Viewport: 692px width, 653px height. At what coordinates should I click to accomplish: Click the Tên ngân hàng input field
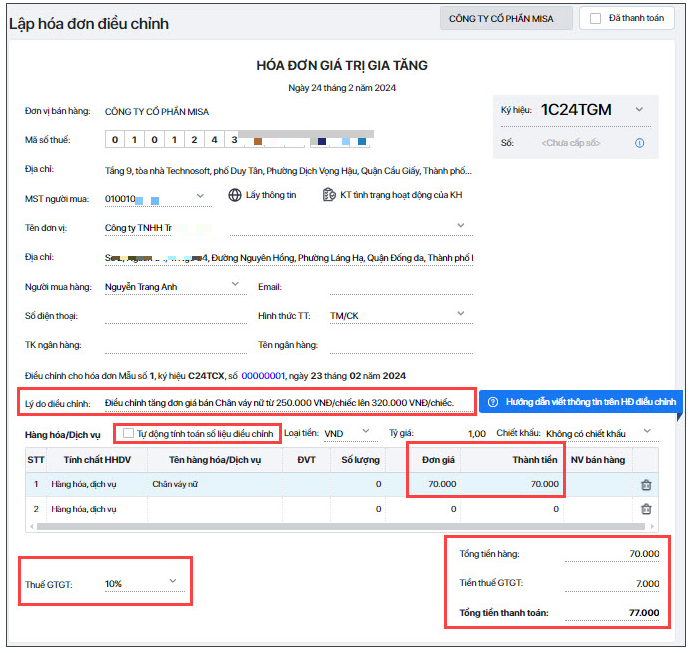(x=401, y=345)
